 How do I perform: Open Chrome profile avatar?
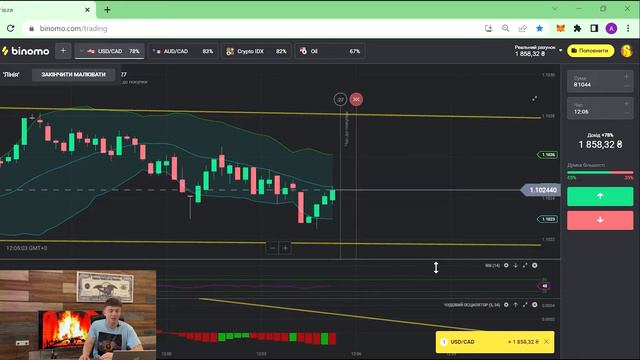pos(611,28)
